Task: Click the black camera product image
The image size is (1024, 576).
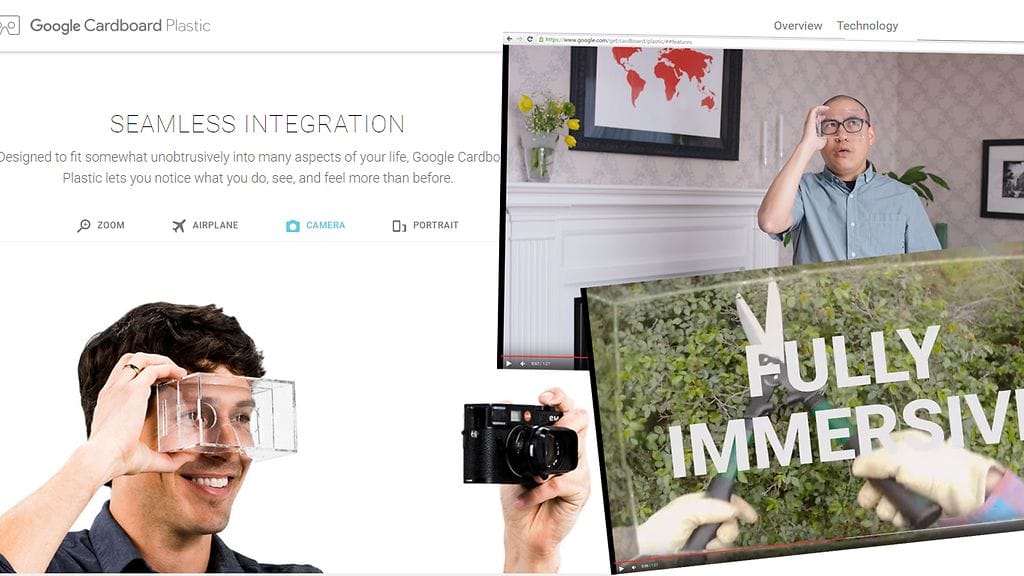Action: point(520,443)
